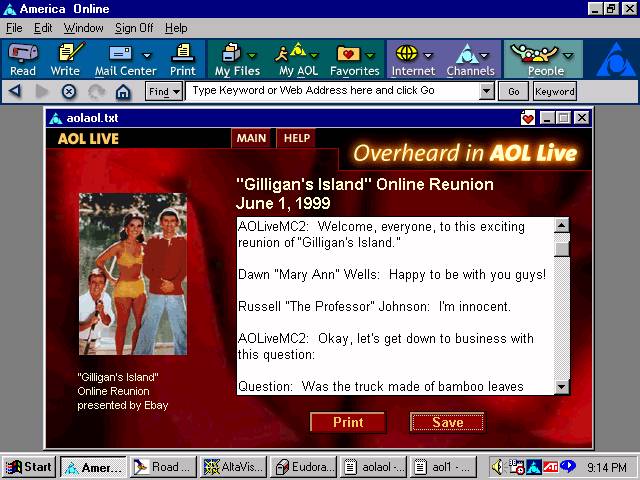Click the AOL LIVE logo text
Image resolution: width=640 pixels, height=480 pixels.
[88, 139]
